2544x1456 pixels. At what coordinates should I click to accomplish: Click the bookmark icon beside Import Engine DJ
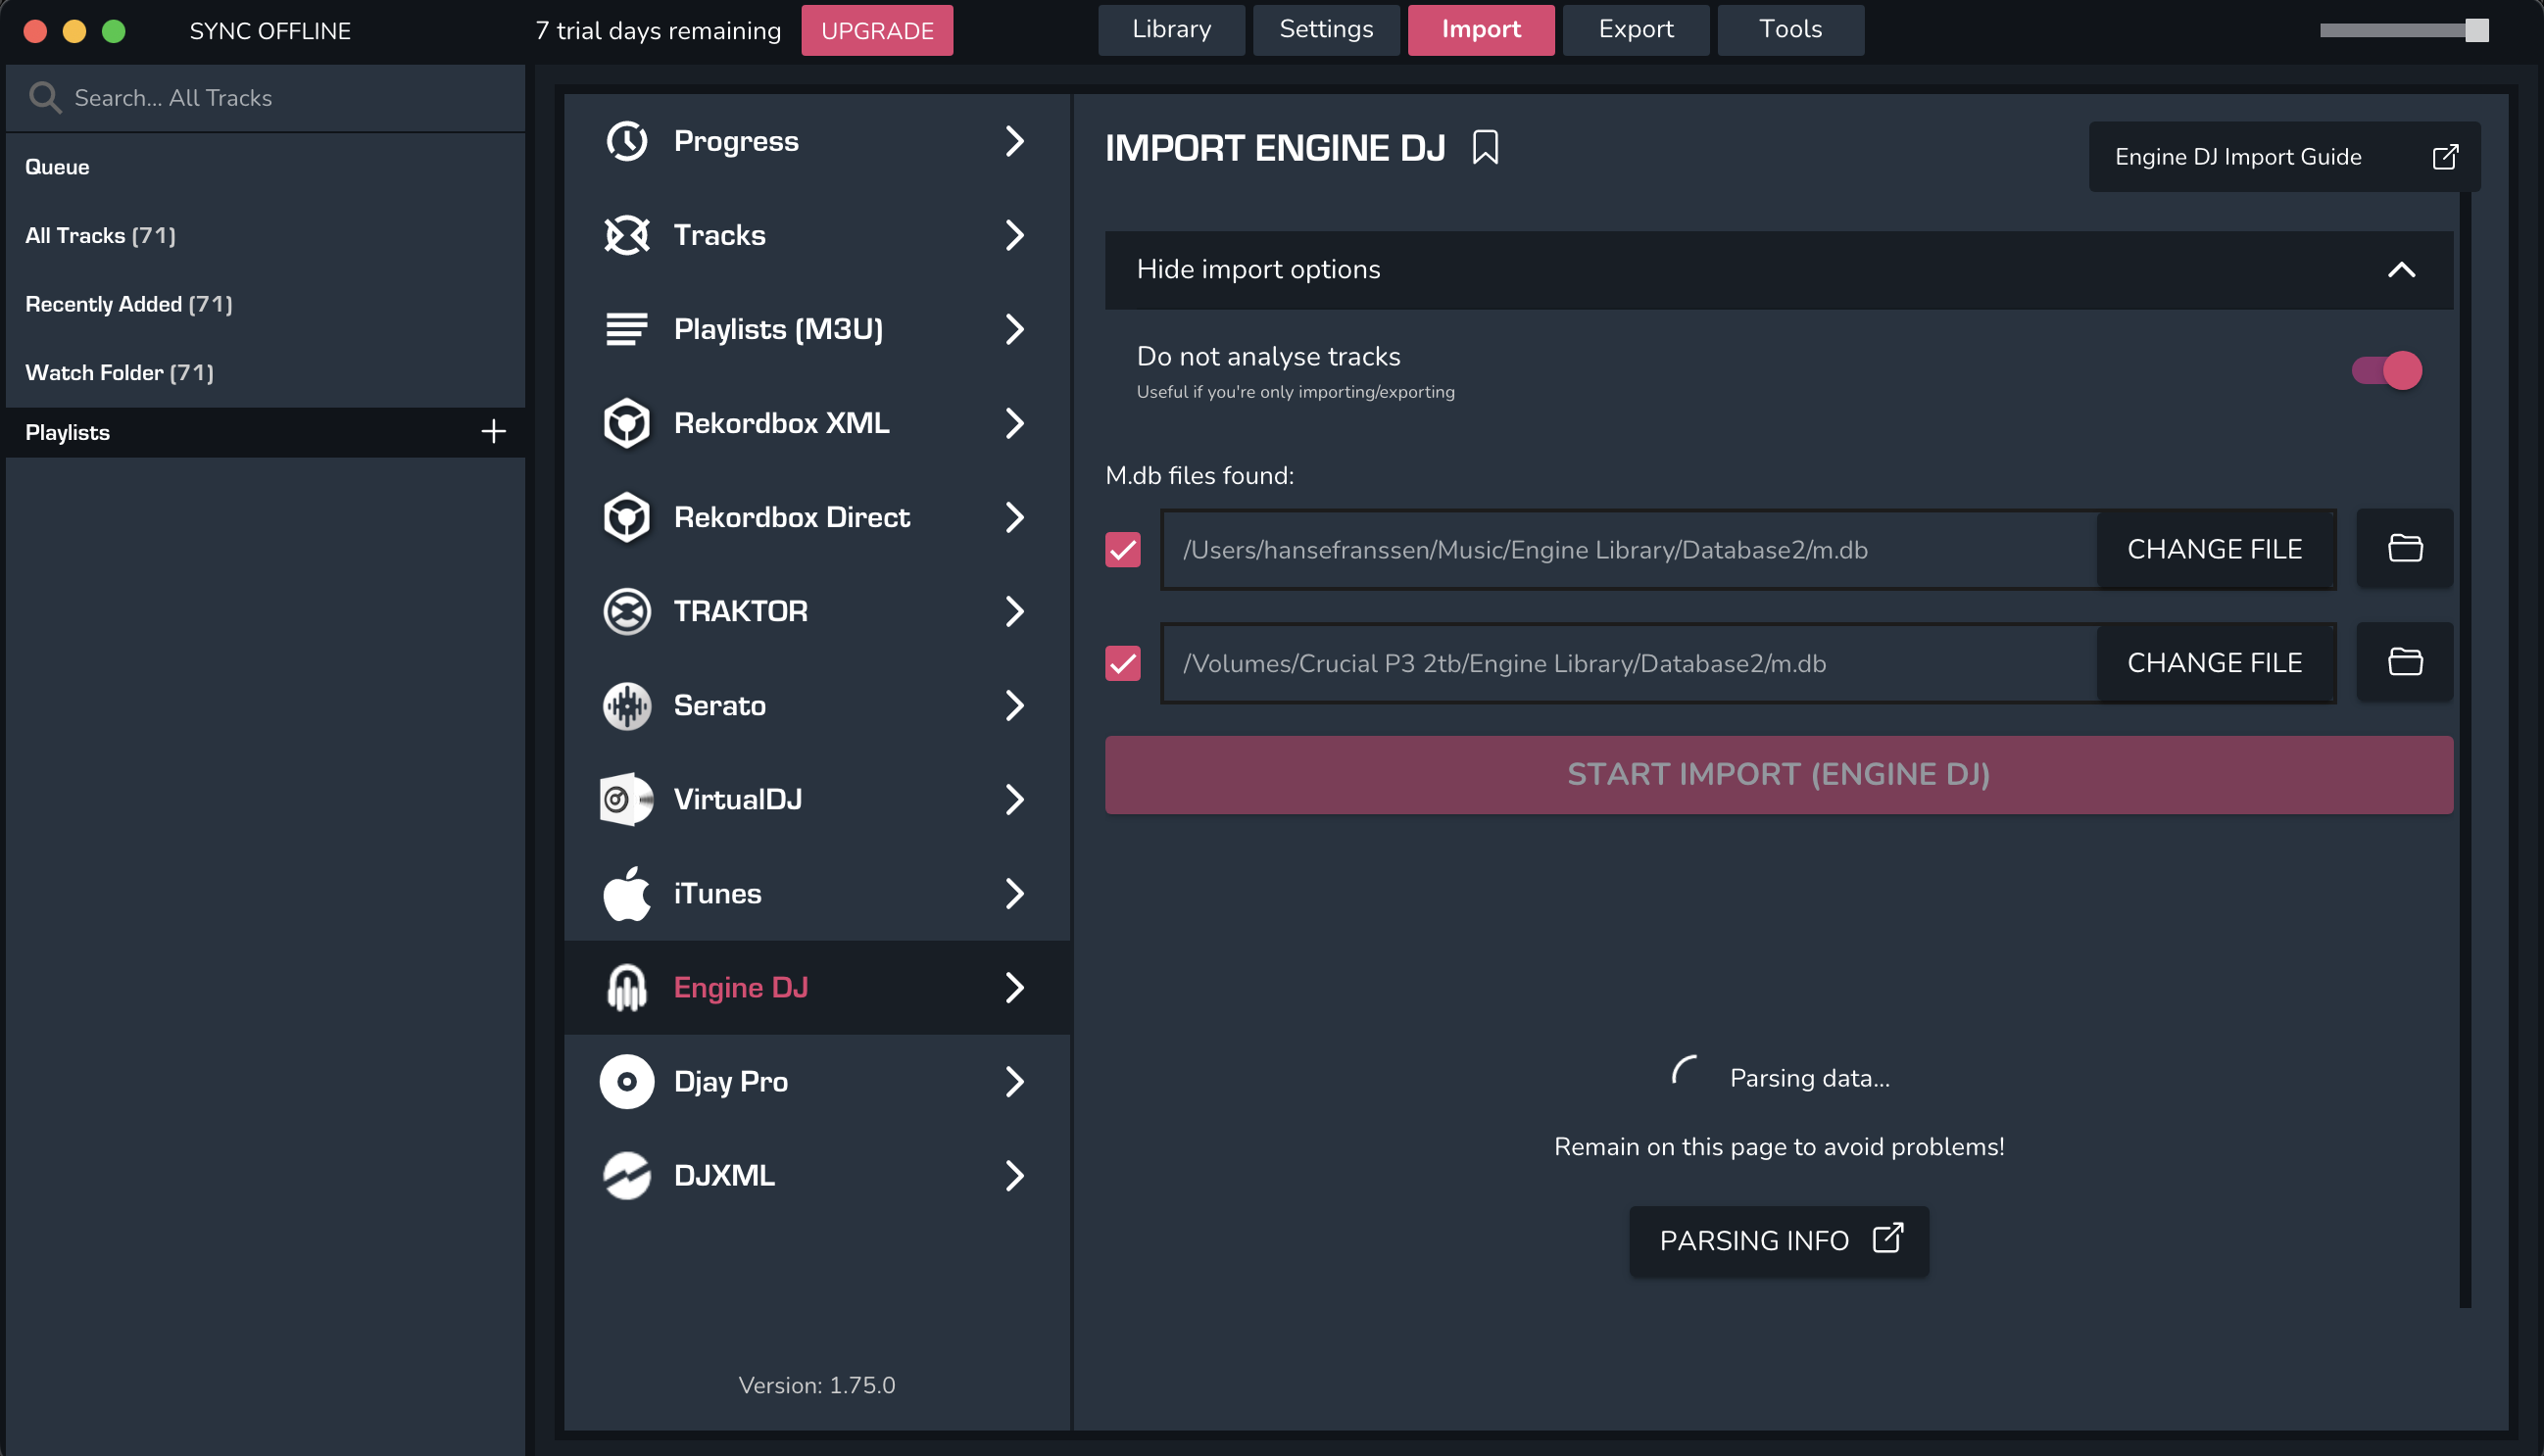(1485, 148)
